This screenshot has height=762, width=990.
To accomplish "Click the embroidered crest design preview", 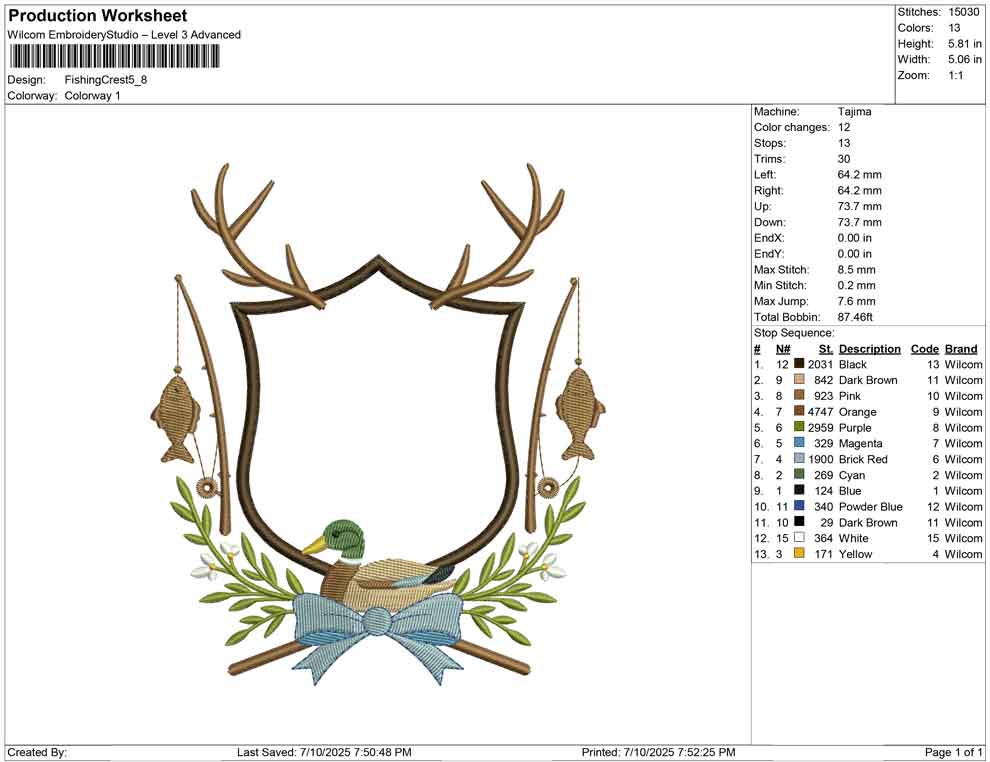I will point(379,425).
